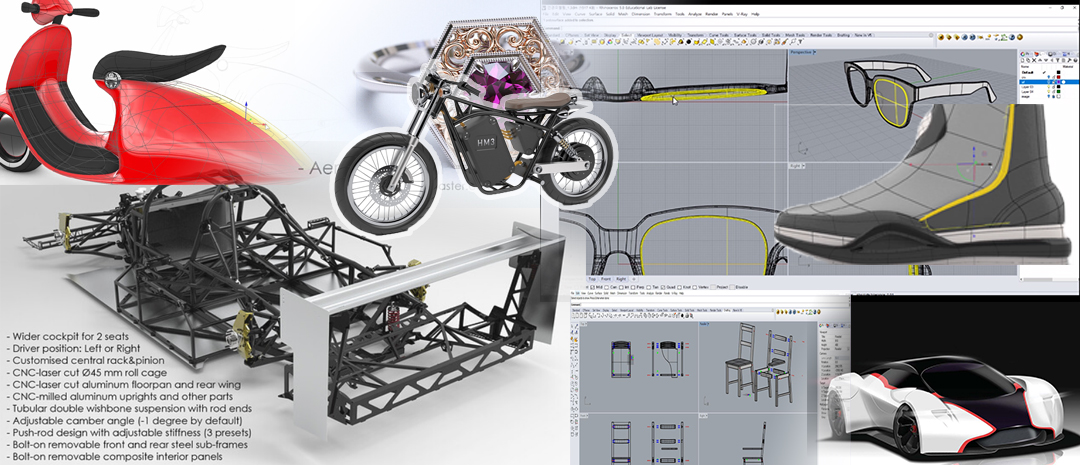Click the Right viewport title label
Screen dimensions: 1080x465
(x=798, y=166)
